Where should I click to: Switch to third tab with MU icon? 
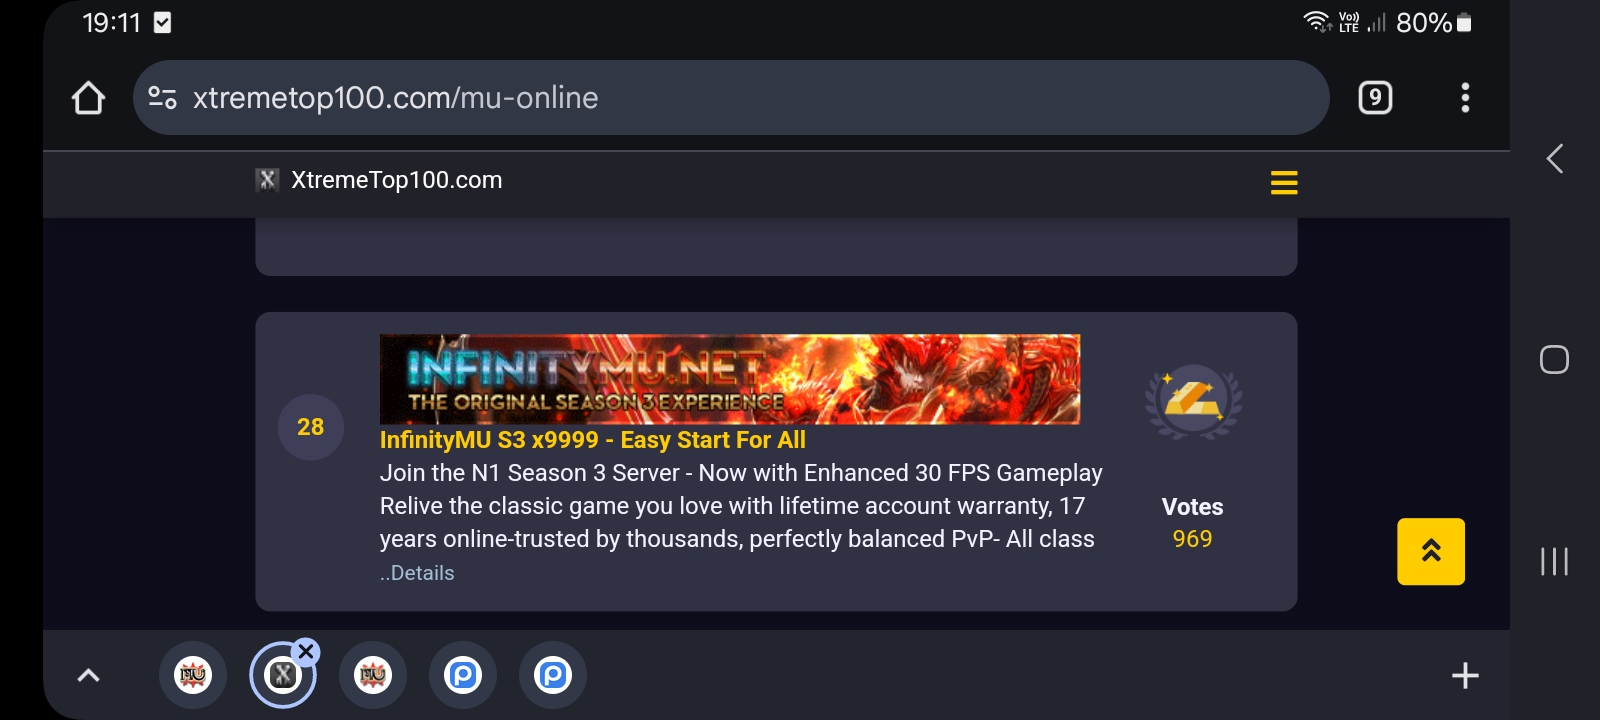(373, 675)
